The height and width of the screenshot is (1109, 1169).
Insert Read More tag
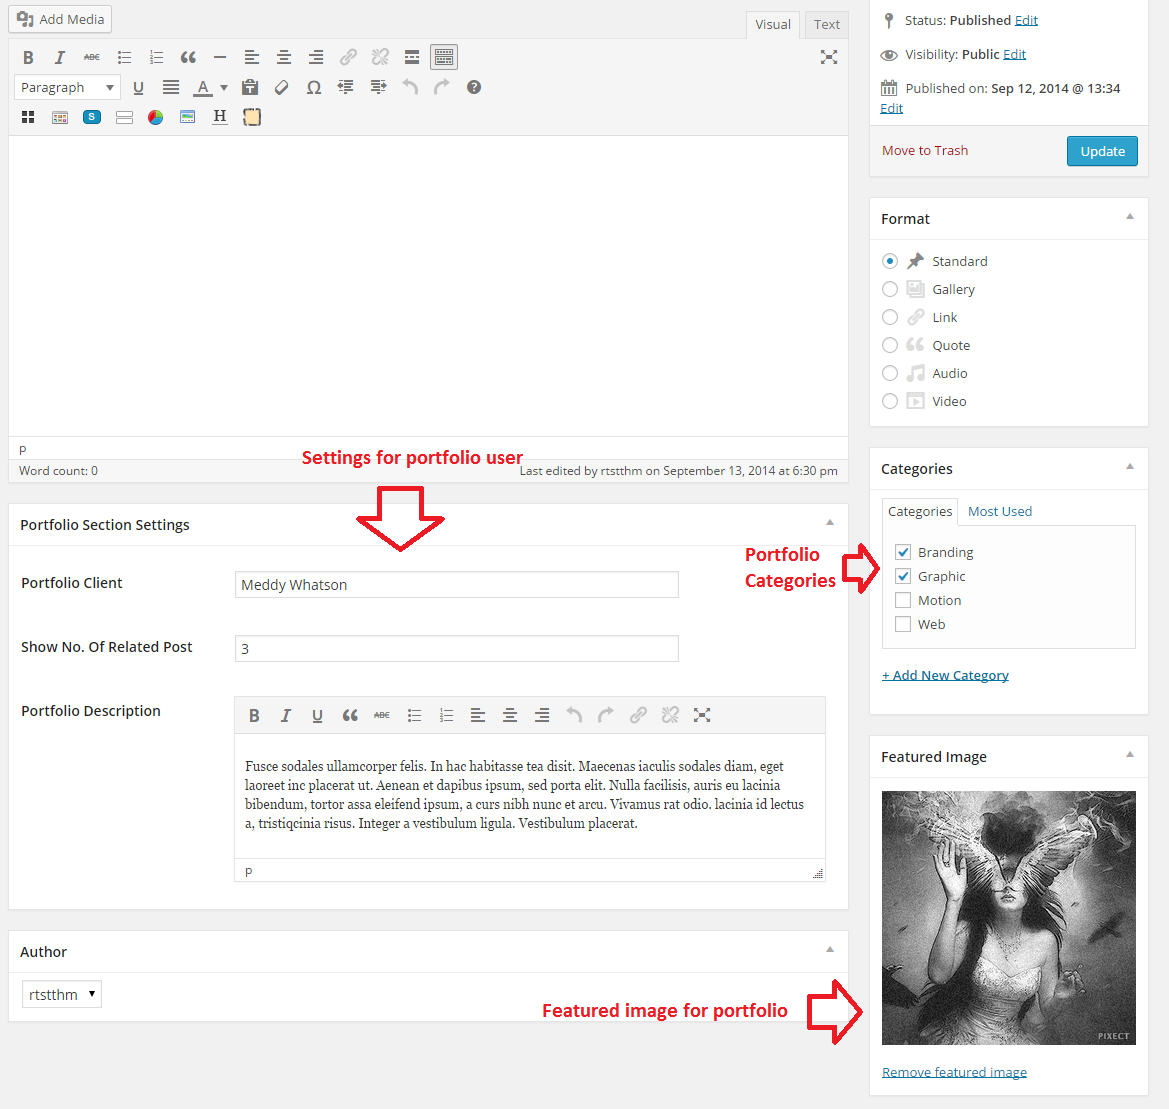click(x=412, y=57)
